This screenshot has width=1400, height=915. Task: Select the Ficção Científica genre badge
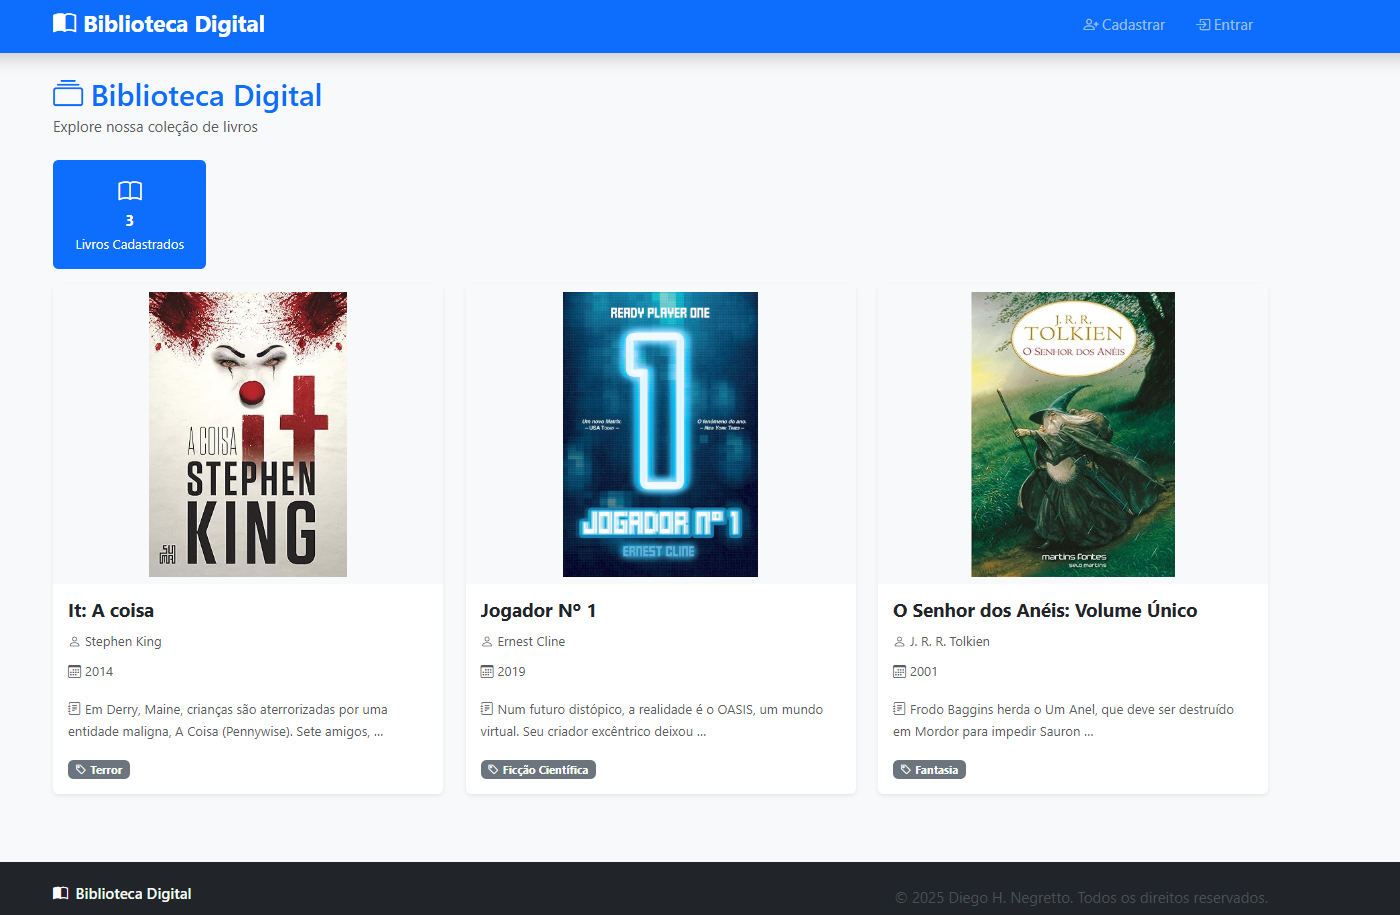click(x=538, y=770)
